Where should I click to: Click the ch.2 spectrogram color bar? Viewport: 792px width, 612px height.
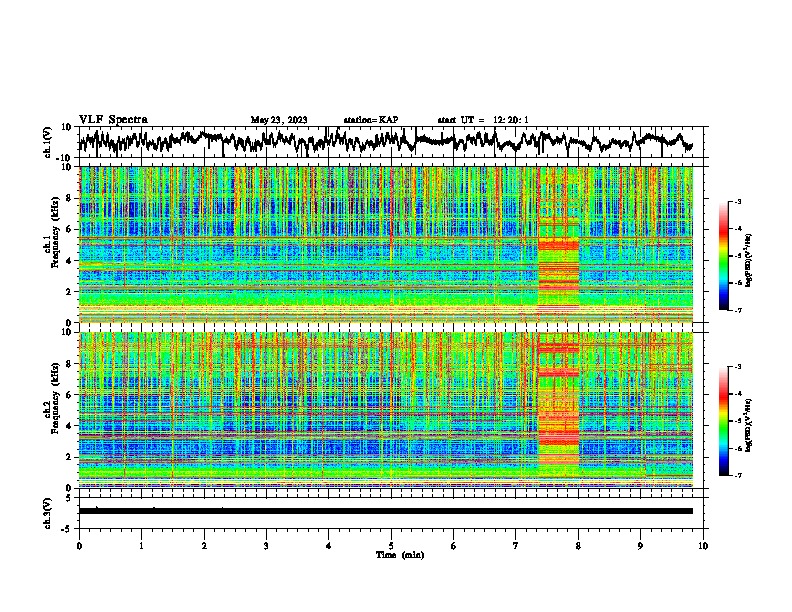tap(724, 421)
